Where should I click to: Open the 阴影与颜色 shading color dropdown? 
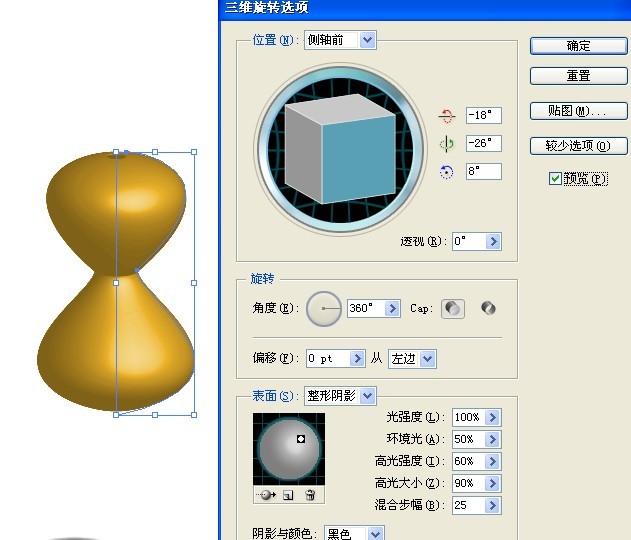[x=374, y=535]
